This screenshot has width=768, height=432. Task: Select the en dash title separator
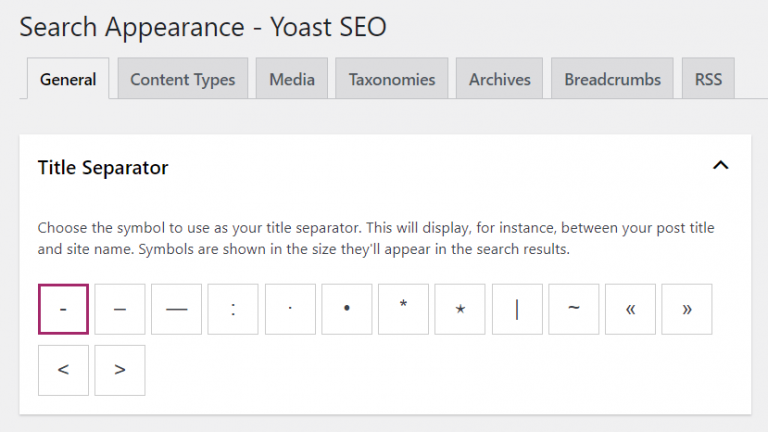tap(120, 309)
